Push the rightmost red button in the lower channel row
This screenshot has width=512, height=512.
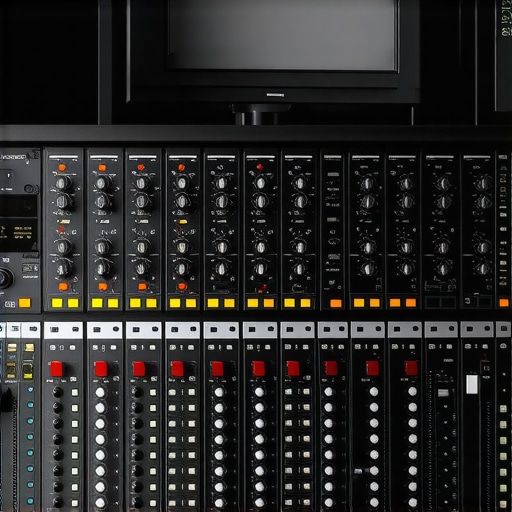[x=411, y=368]
